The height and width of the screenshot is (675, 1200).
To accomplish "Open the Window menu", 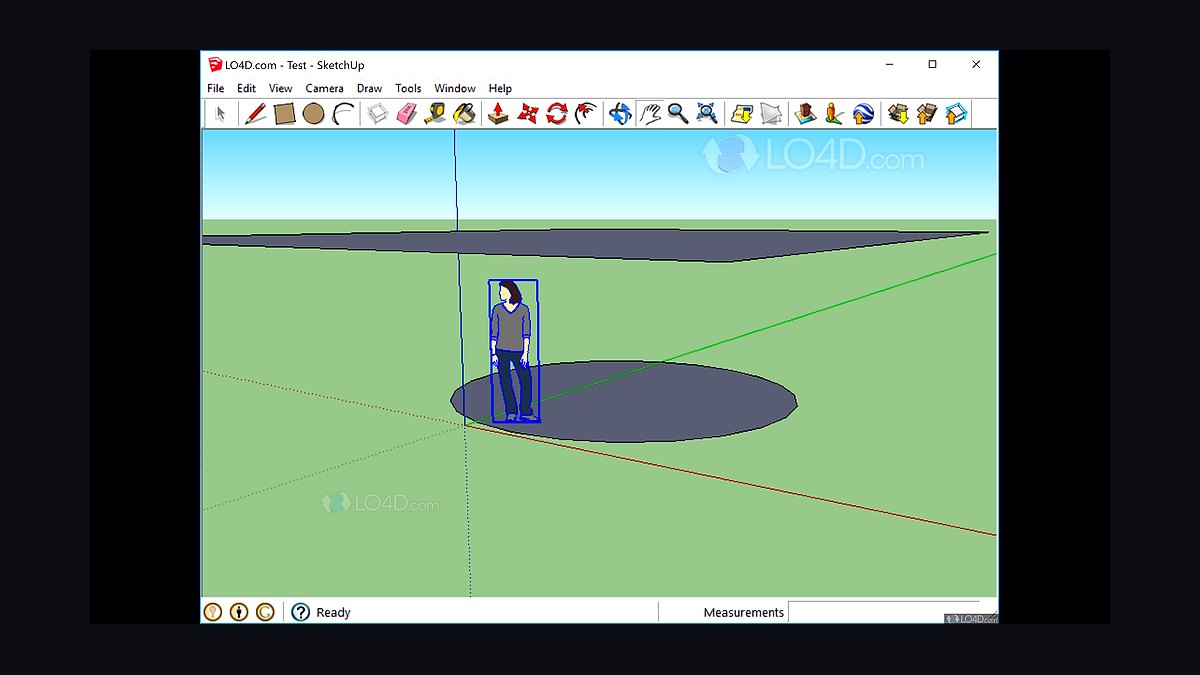I will 455,88.
